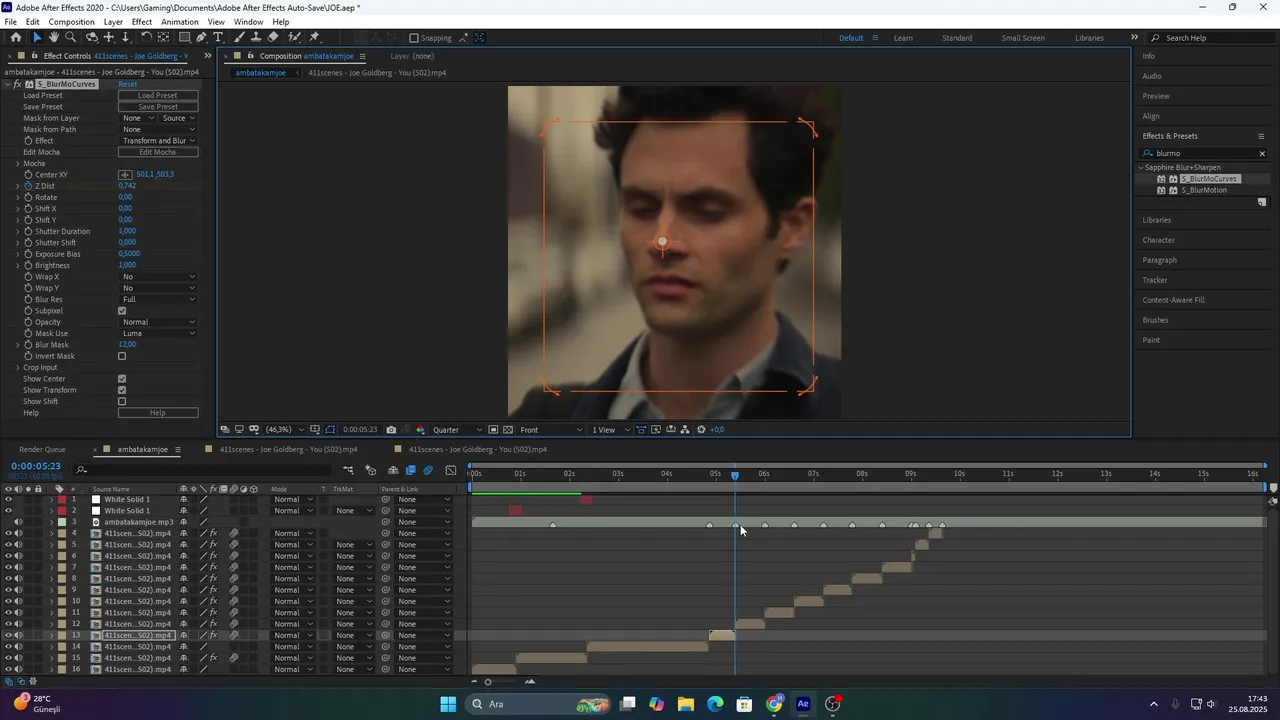Click the Help button in Effect Controls

(x=158, y=413)
